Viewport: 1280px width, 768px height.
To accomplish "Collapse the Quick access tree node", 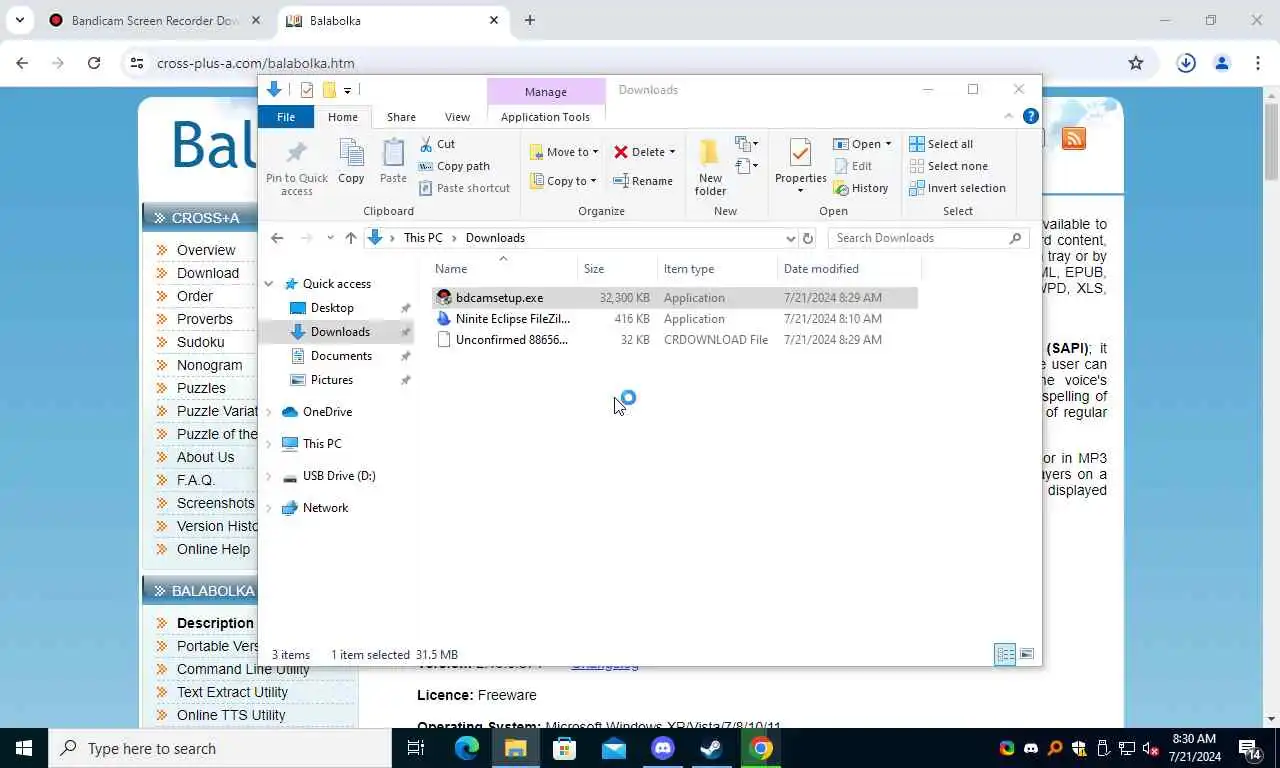I will [x=268, y=284].
